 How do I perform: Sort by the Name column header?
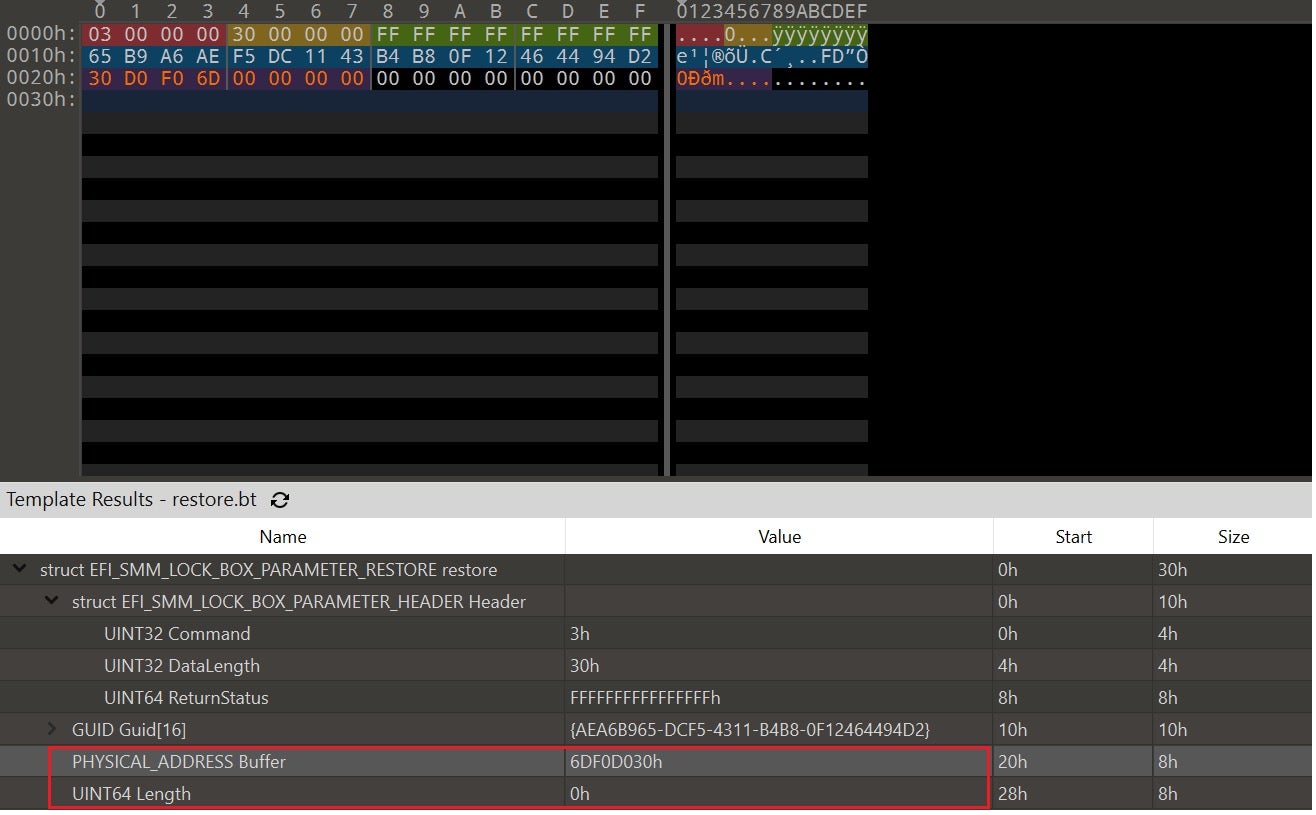click(x=282, y=537)
